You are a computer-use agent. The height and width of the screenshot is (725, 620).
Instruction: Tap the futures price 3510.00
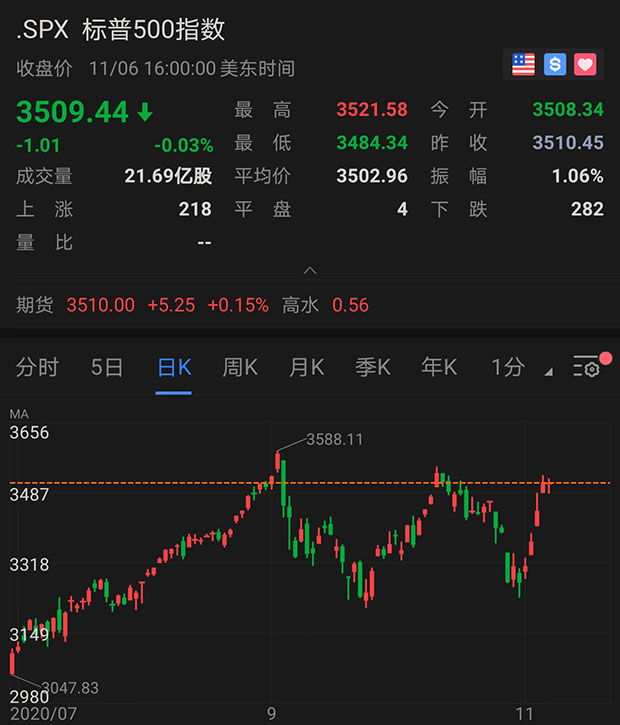pos(101,305)
